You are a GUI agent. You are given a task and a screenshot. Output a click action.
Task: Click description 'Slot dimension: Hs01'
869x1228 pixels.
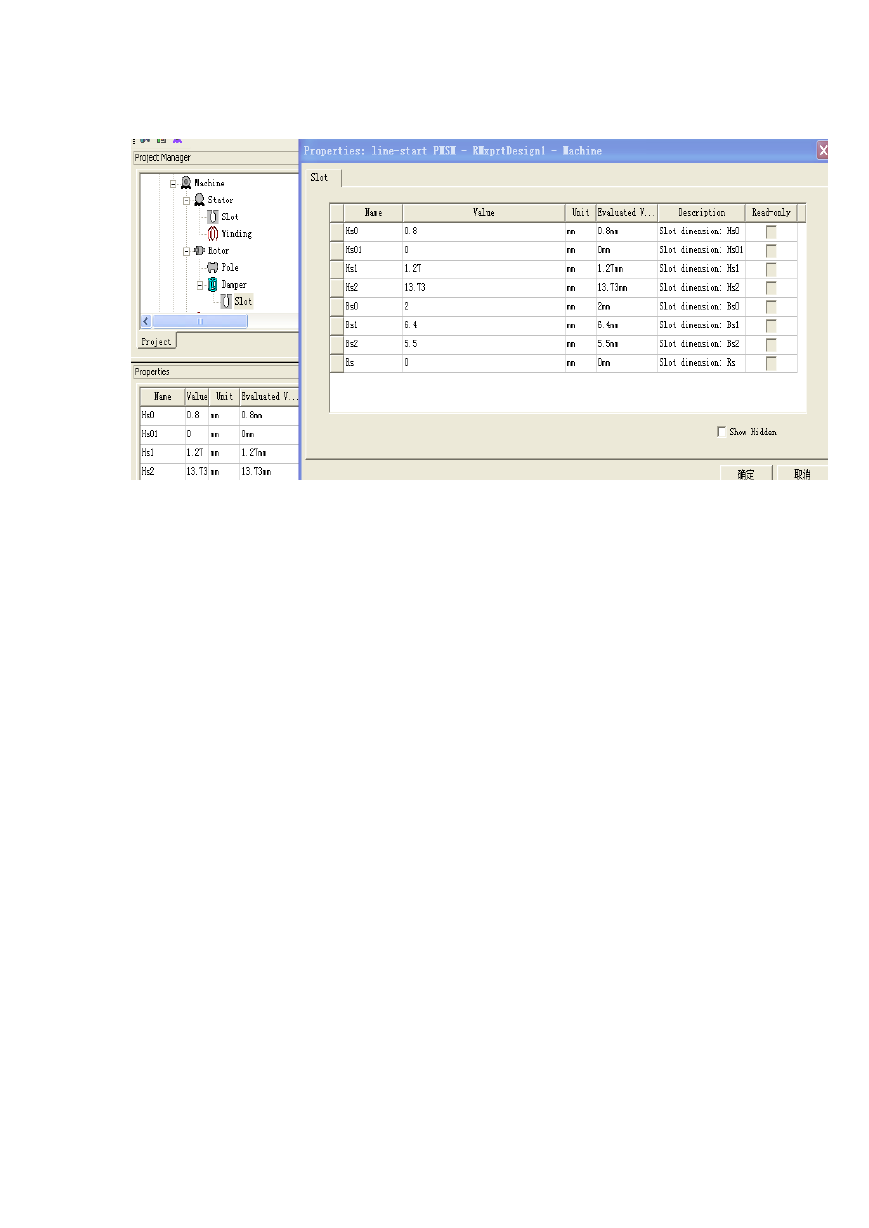coord(701,251)
